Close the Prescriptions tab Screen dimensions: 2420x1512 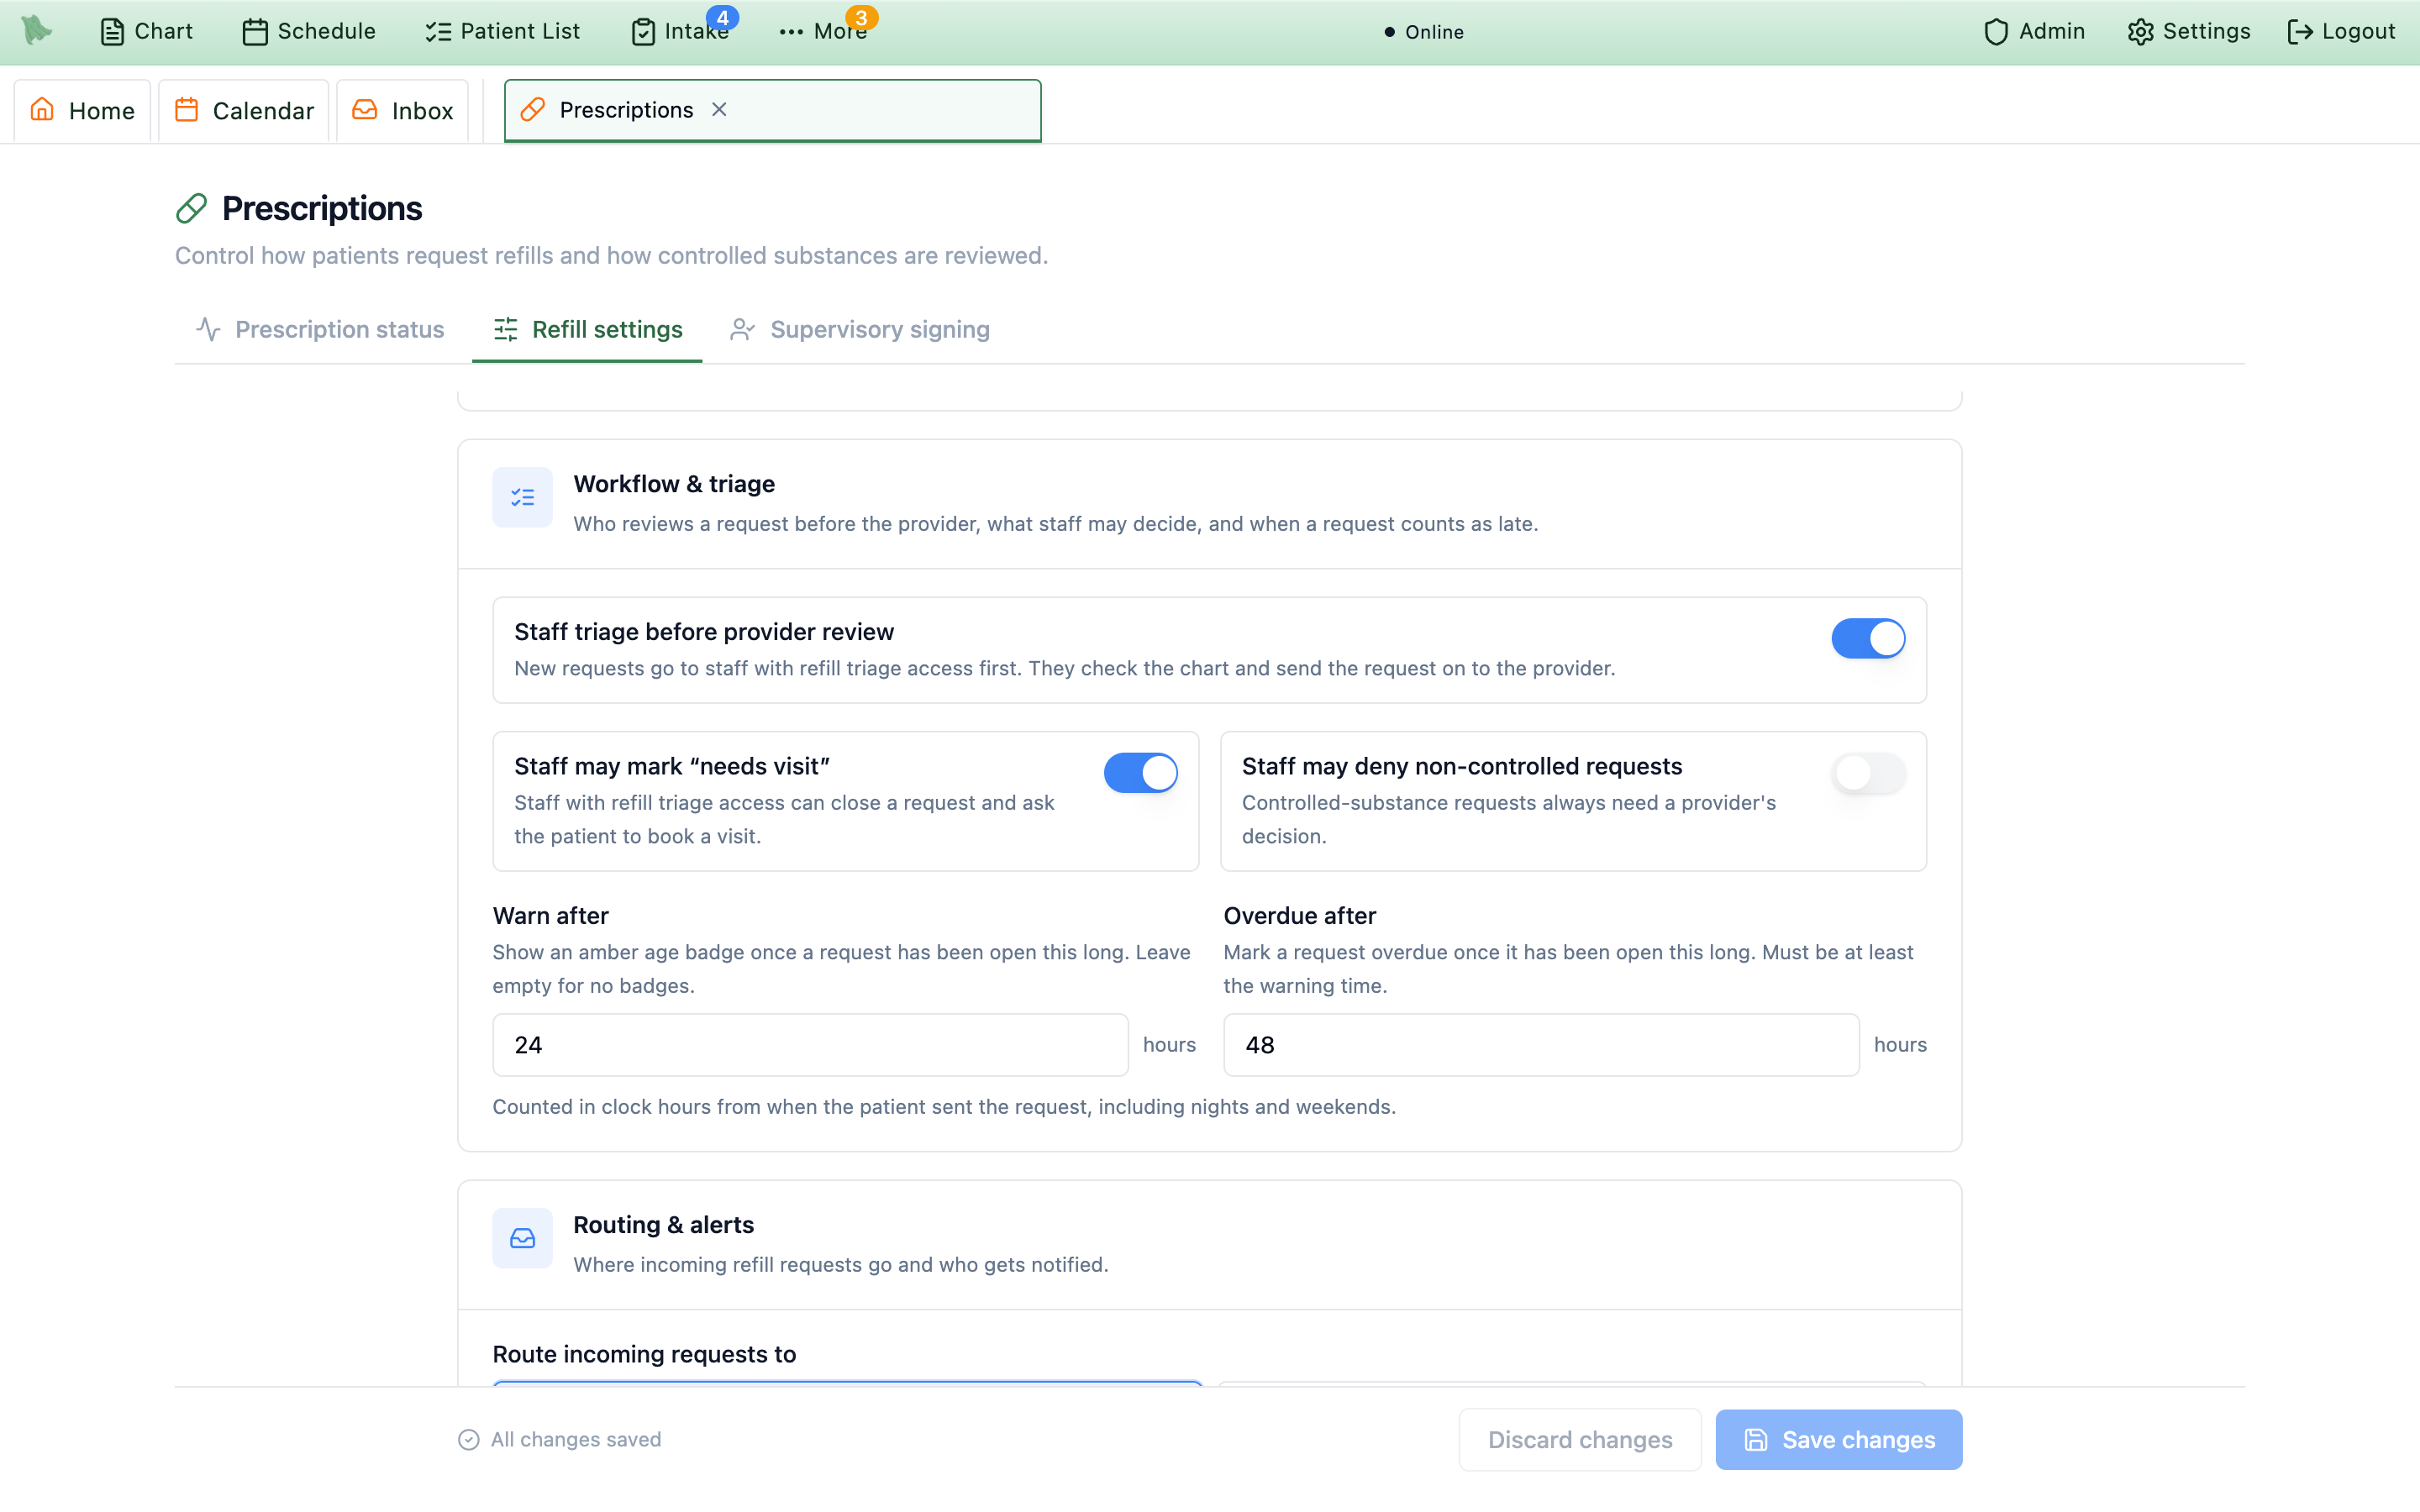(719, 110)
